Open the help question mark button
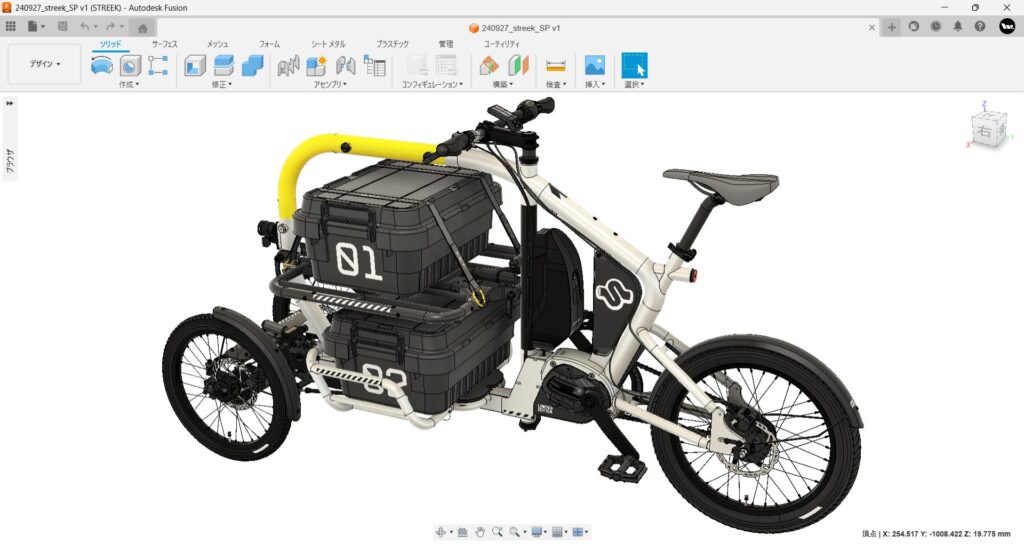This screenshot has width=1024, height=544. 980,27
